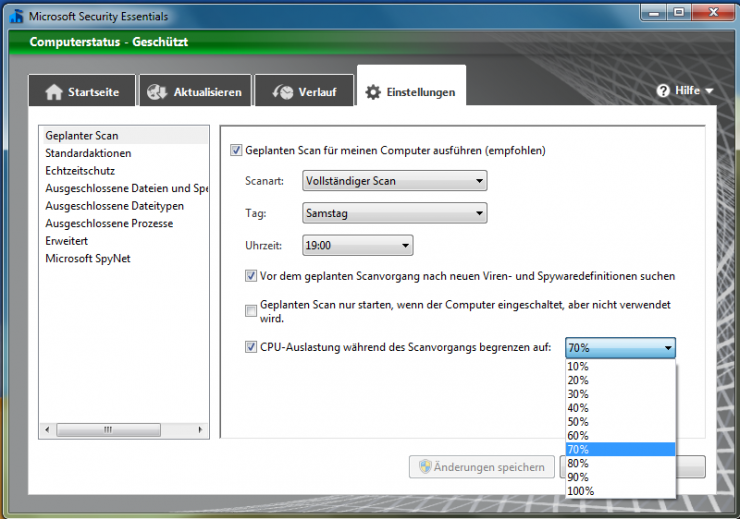The image size is (740, 519).
Task: Choose 60% from the CPU limit list
Action: pyautogui.click(x=620, y=435)
